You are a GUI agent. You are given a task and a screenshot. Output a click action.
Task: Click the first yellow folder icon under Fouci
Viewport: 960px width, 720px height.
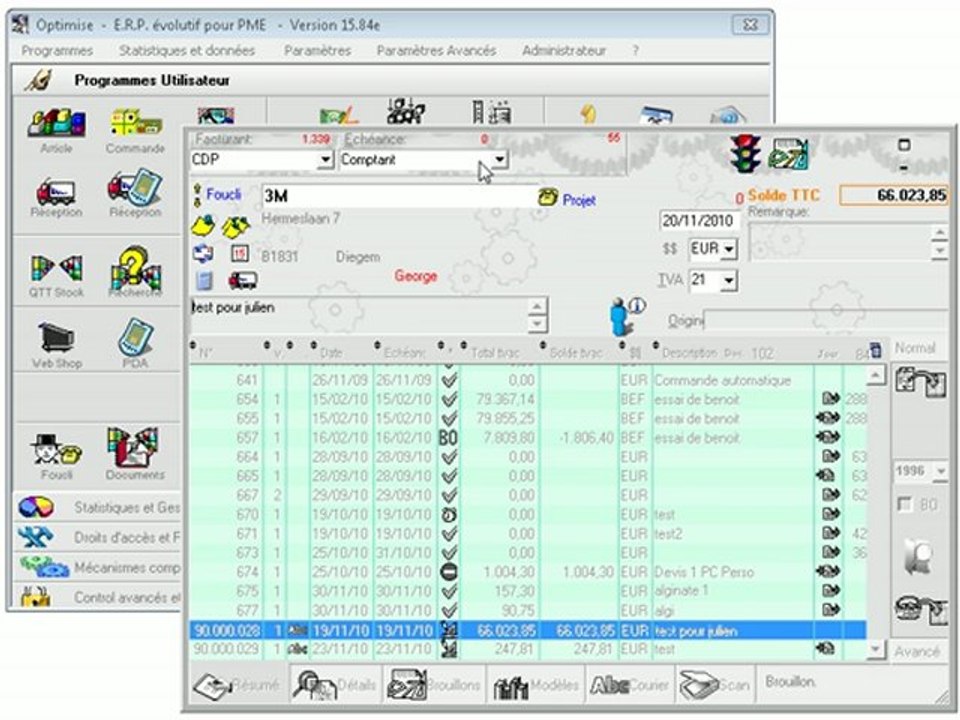[x=203, y=227]
